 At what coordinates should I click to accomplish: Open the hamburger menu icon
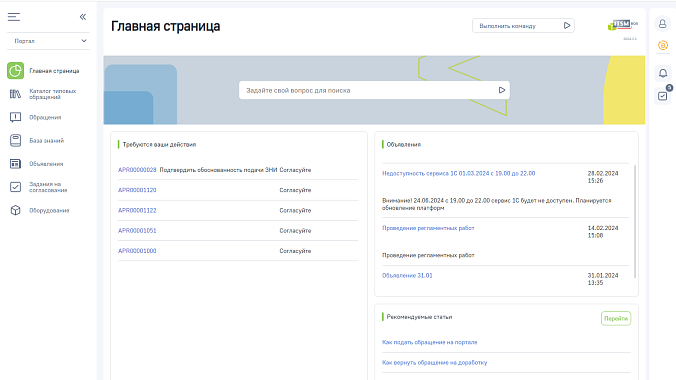point(14,17)
